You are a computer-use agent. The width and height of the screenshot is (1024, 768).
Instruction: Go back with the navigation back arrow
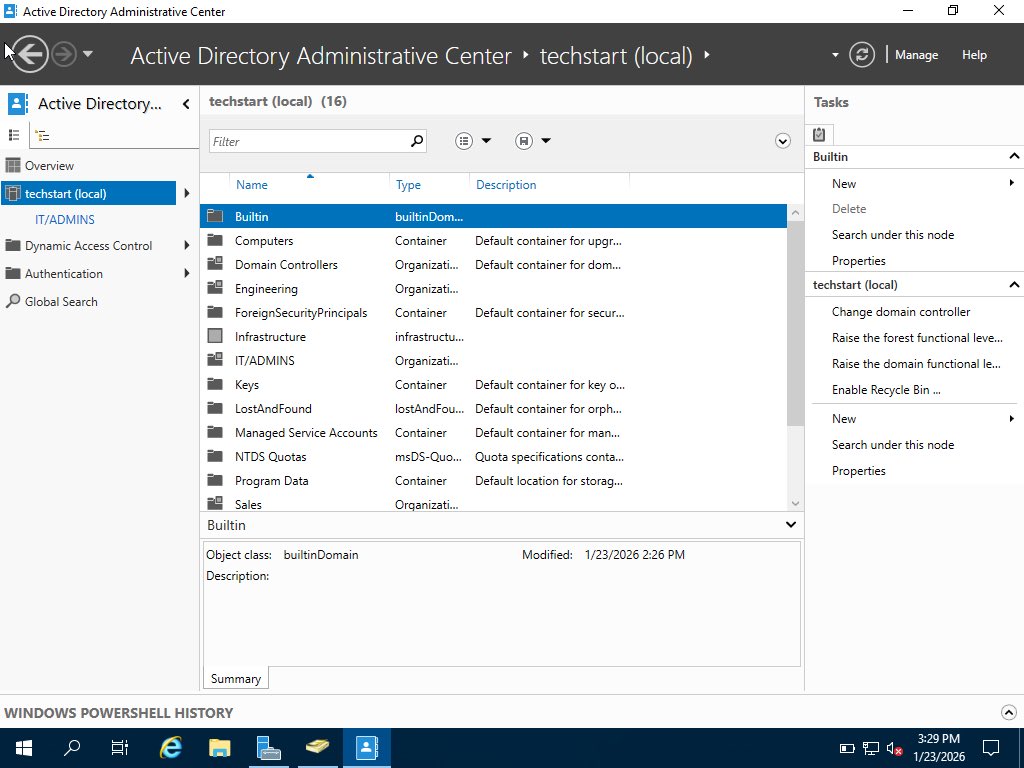tap(29, 54)
